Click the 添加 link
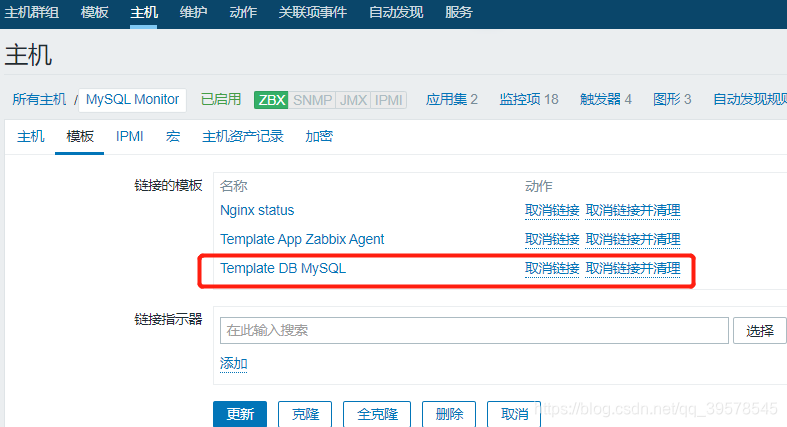The height and width of the screenshot is (427, 787). (x=233, y=364)
